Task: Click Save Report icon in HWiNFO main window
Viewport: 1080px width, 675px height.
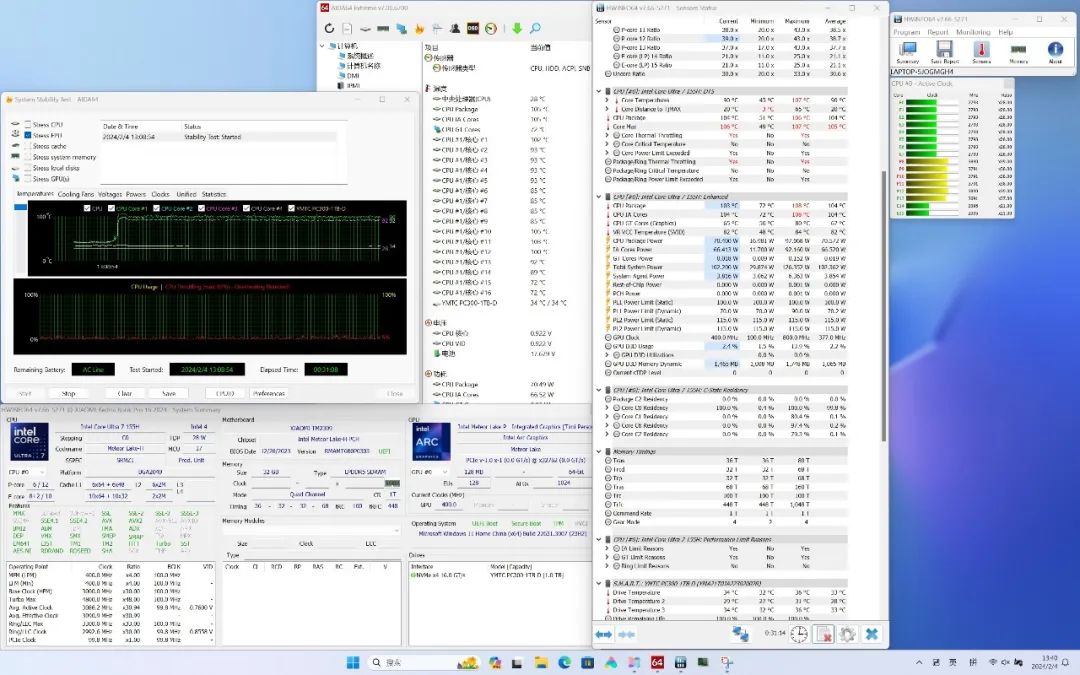Action: [944, 52]
